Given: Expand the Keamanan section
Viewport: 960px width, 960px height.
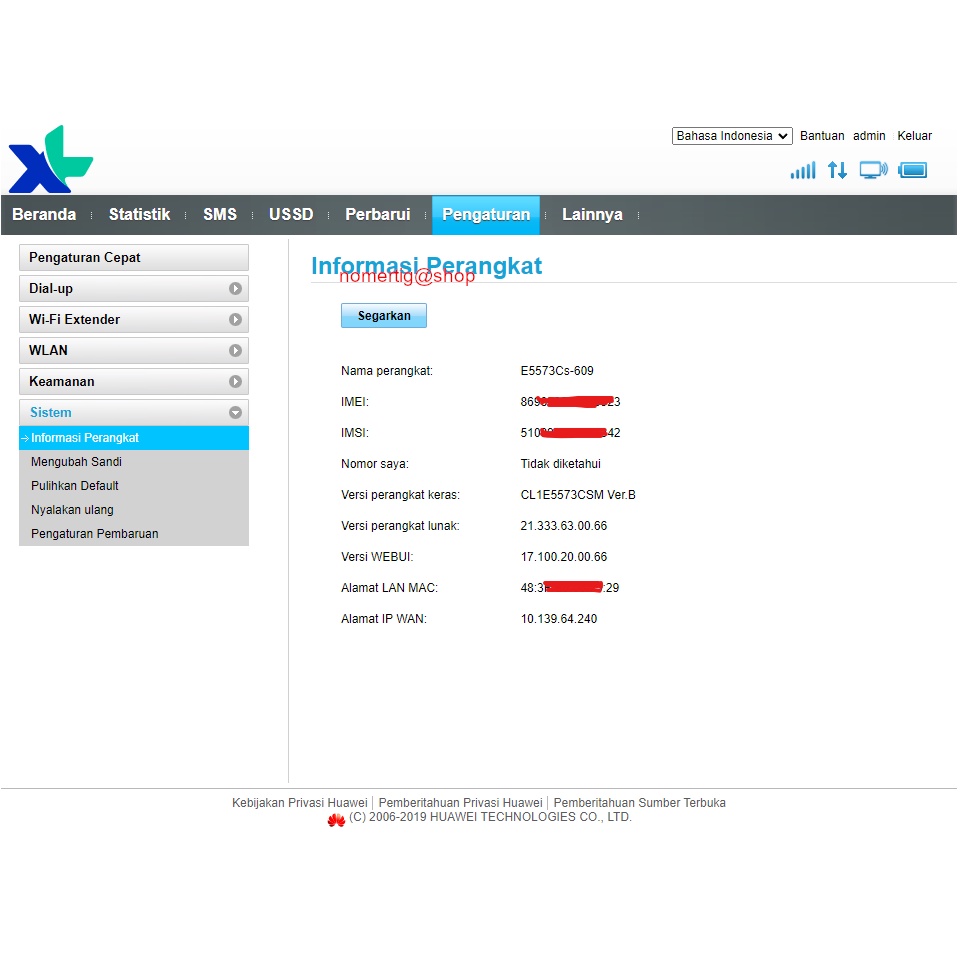Looking at the screenshot, I should (x=133, y=381).
